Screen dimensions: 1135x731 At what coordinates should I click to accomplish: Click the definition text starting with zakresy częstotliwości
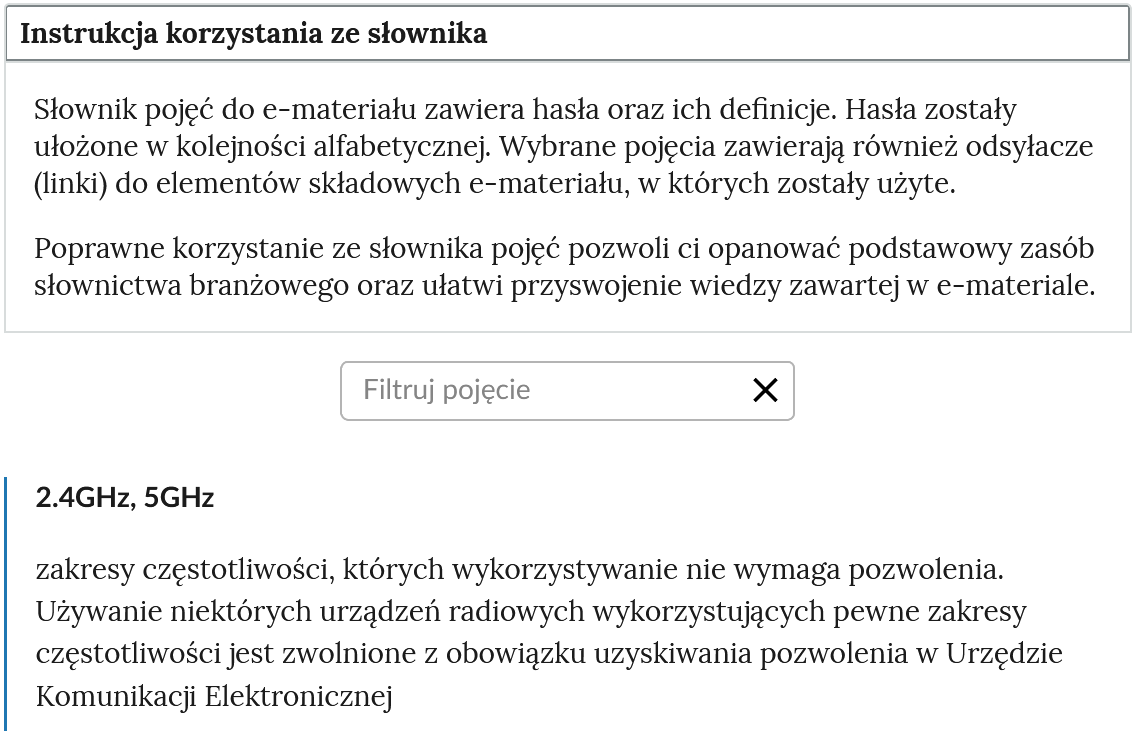(x=549, y=633)
